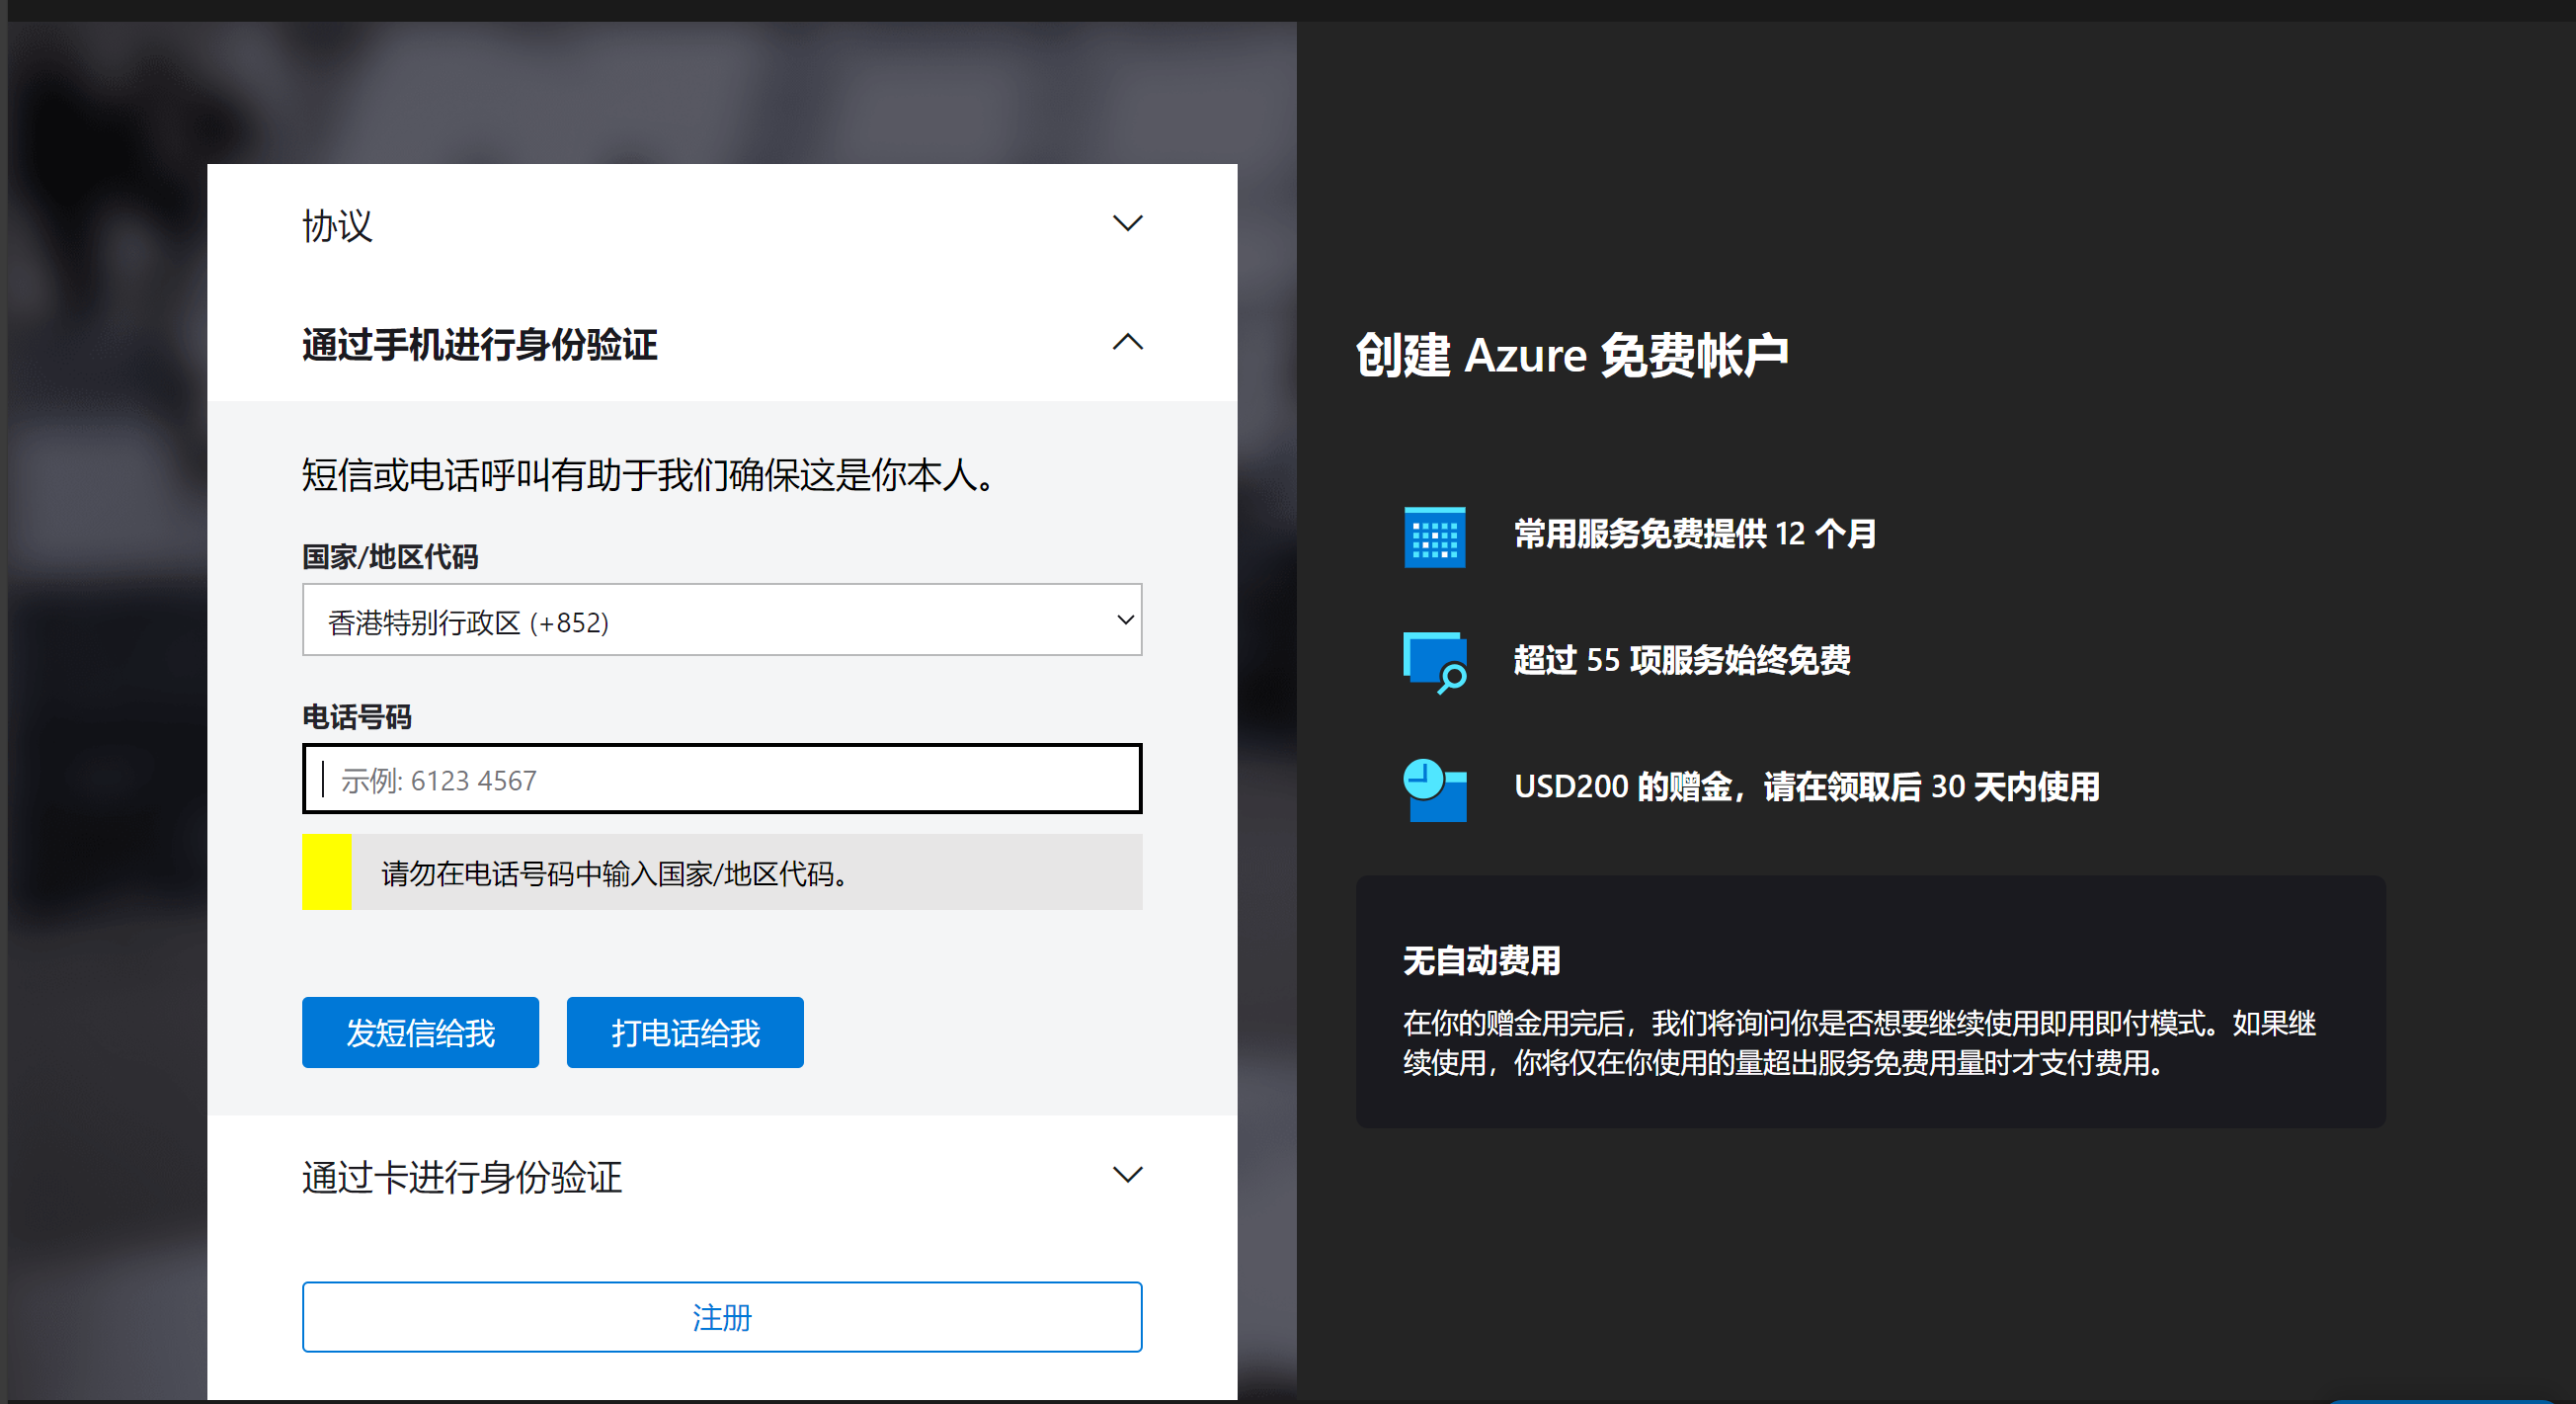Screen dimensions: 2576x1404
Task: Click the text 超过 55 项服务始终免费
Action: coord(1682,660)
